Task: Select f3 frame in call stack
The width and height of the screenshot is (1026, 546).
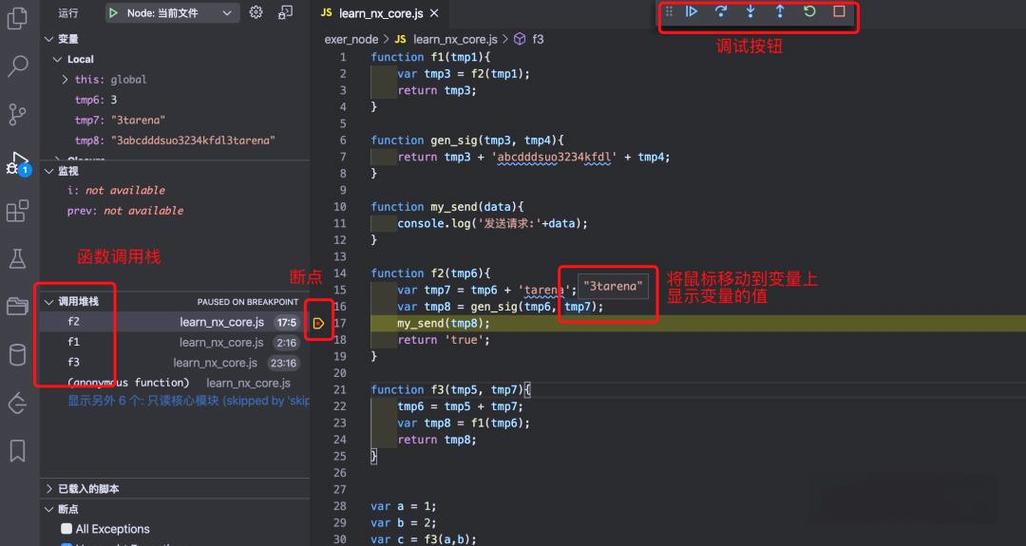Action: pos(175,363)
